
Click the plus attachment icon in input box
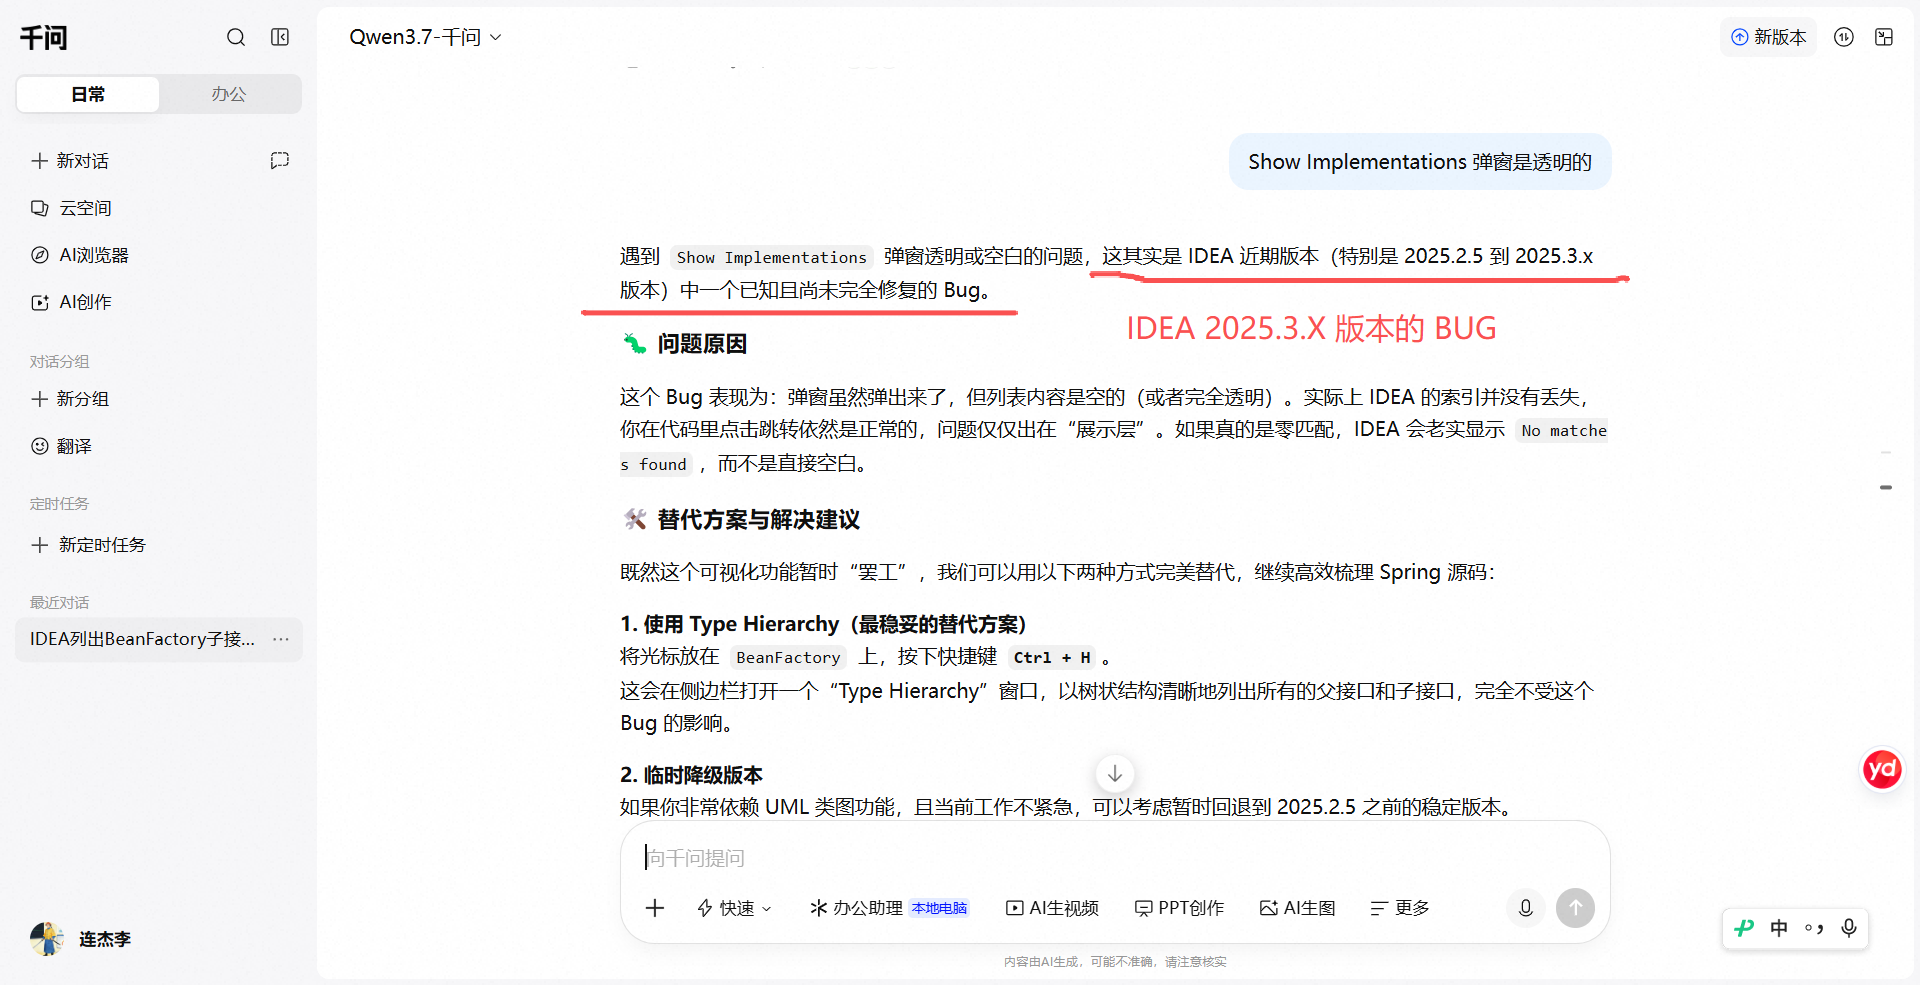655,908
